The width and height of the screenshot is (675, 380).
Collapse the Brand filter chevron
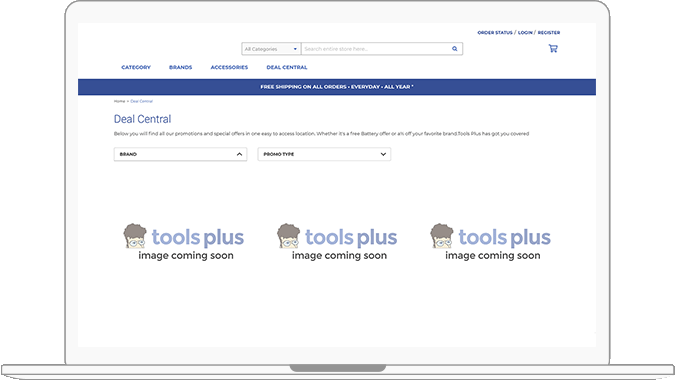[x=239, y=154]
